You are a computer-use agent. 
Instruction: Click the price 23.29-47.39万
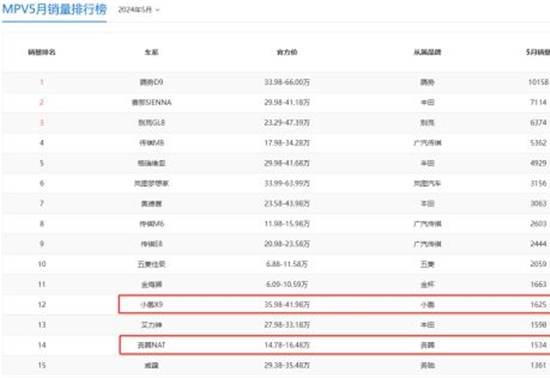pyautogui.click(x=287, y=123)
